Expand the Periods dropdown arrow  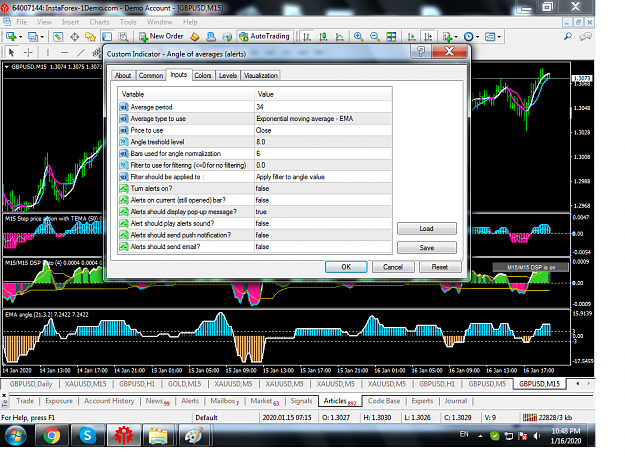[x=478, y=37]
